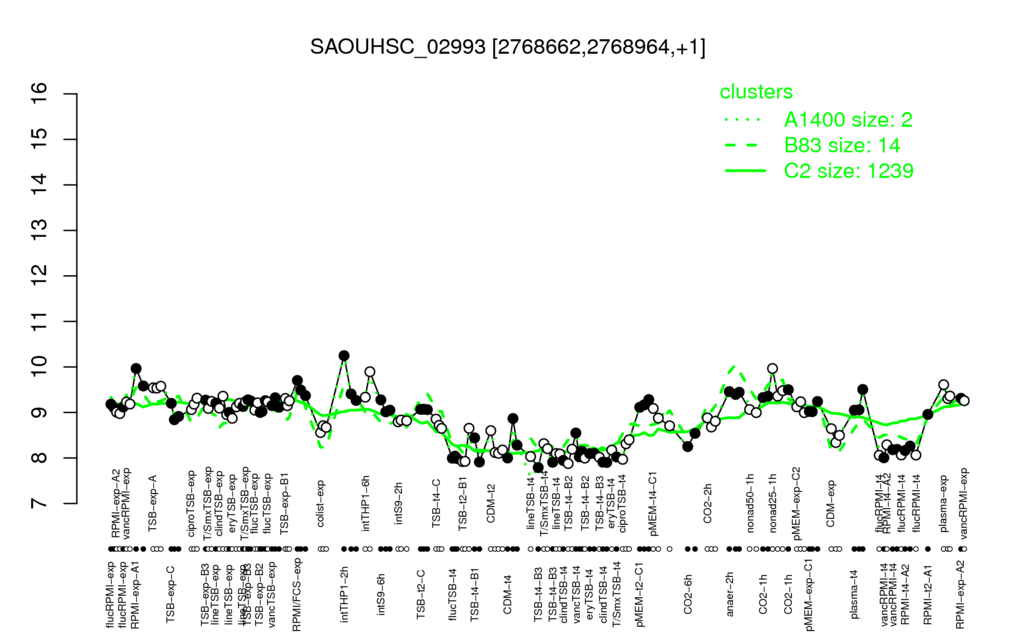Click y-axis tick label '7'
This screenshot has height=640, width=1024.
[x=40, y=504]
